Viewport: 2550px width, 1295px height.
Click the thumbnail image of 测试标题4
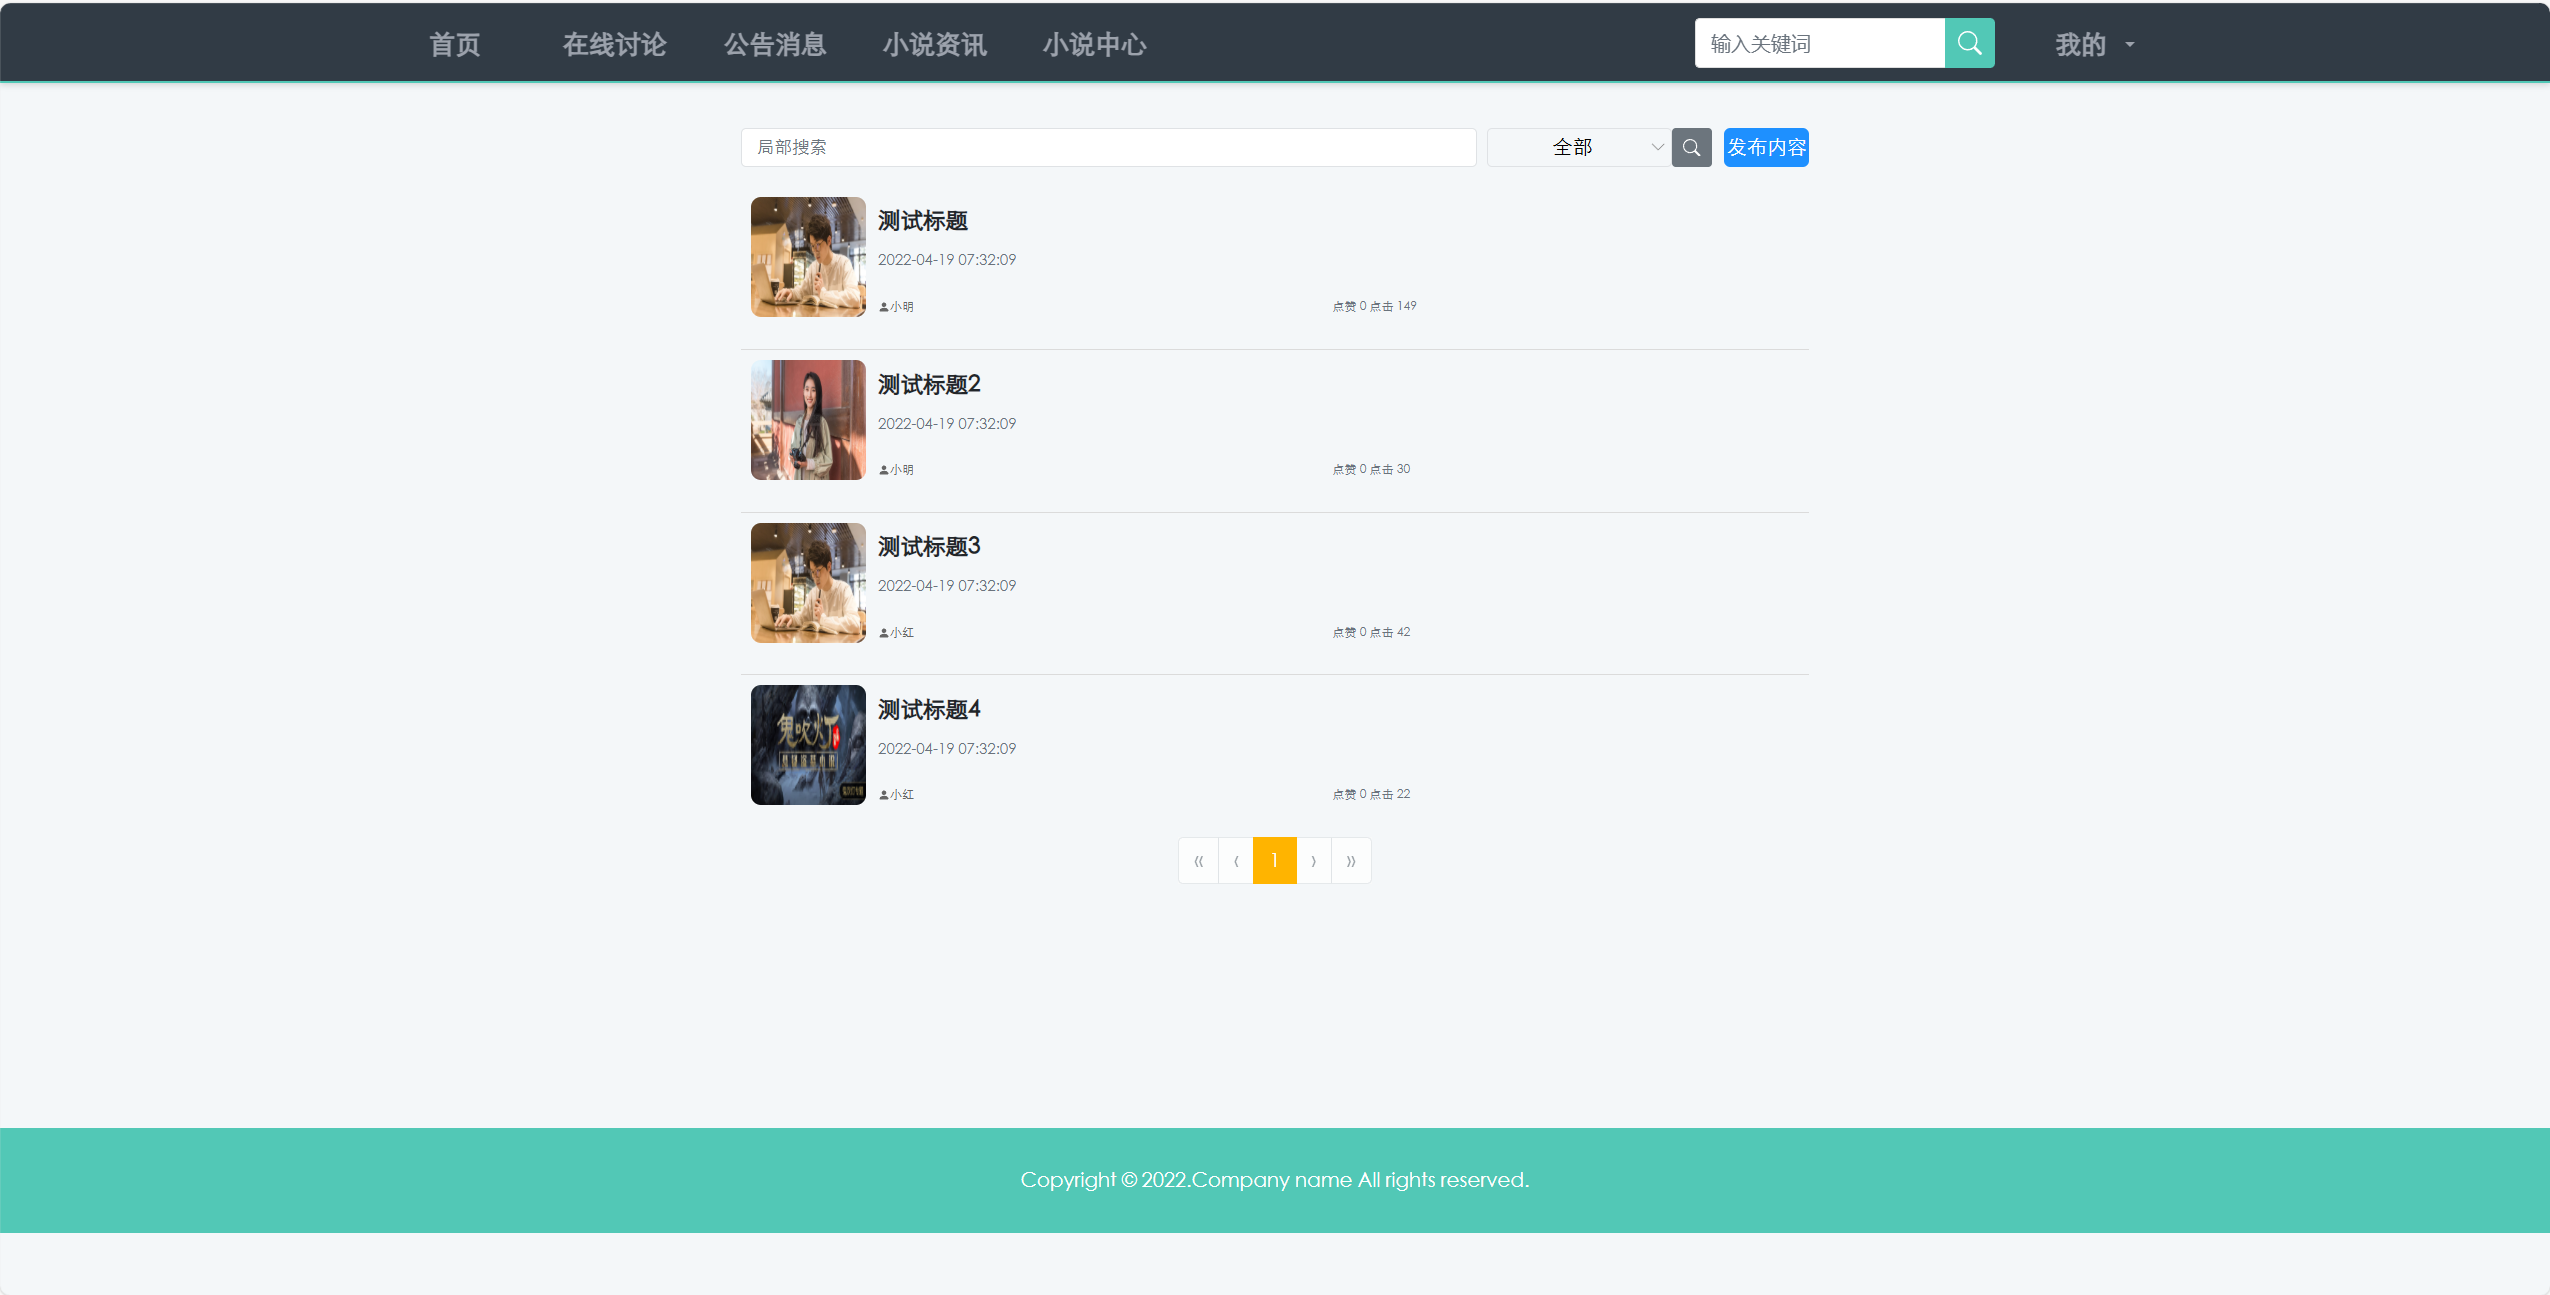(x=807, y=744)
